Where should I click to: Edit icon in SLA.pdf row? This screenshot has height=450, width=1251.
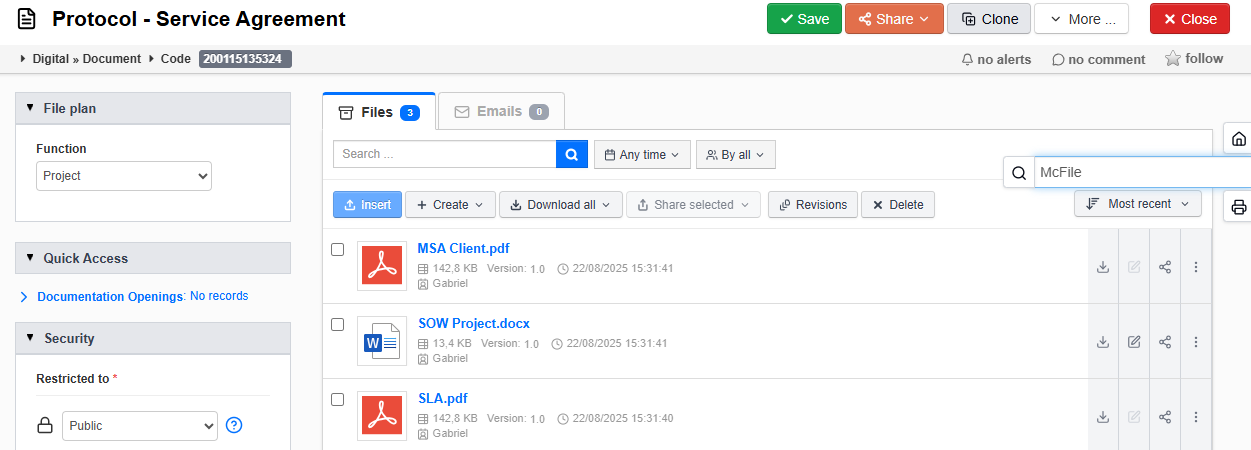pyautogui.click(x=1134, y=416)
